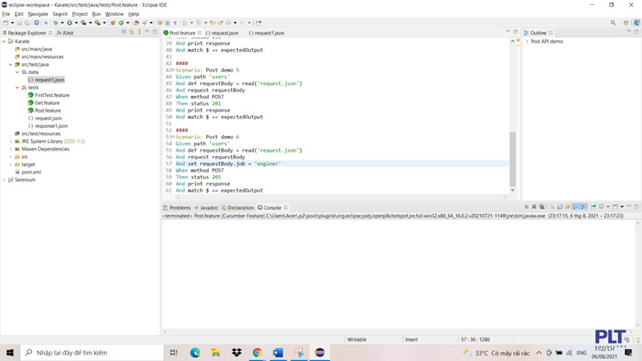Minimize the Outline view
642x361 pixels.
(x=629, y=32)
